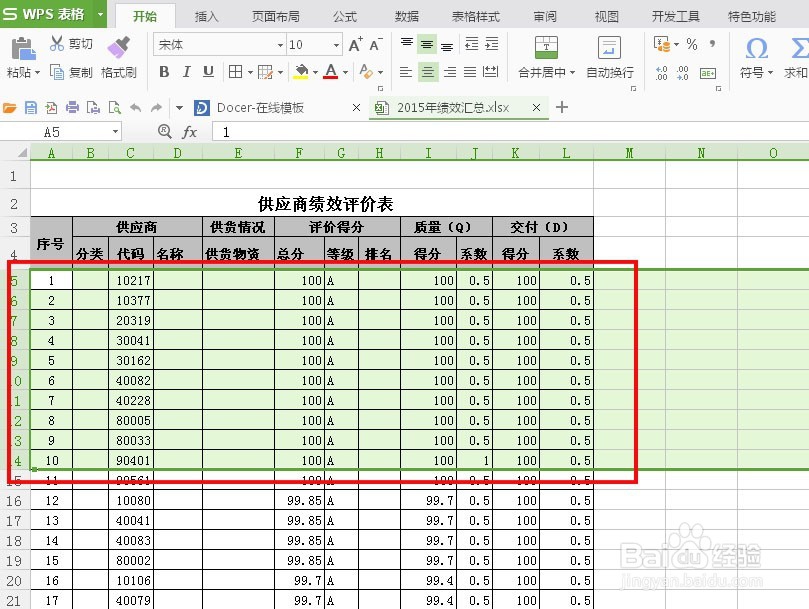This screenshot has width=809, height=609.
Task: Expand the Merge and Center dropdown arrow
Action: click(572, 72)
